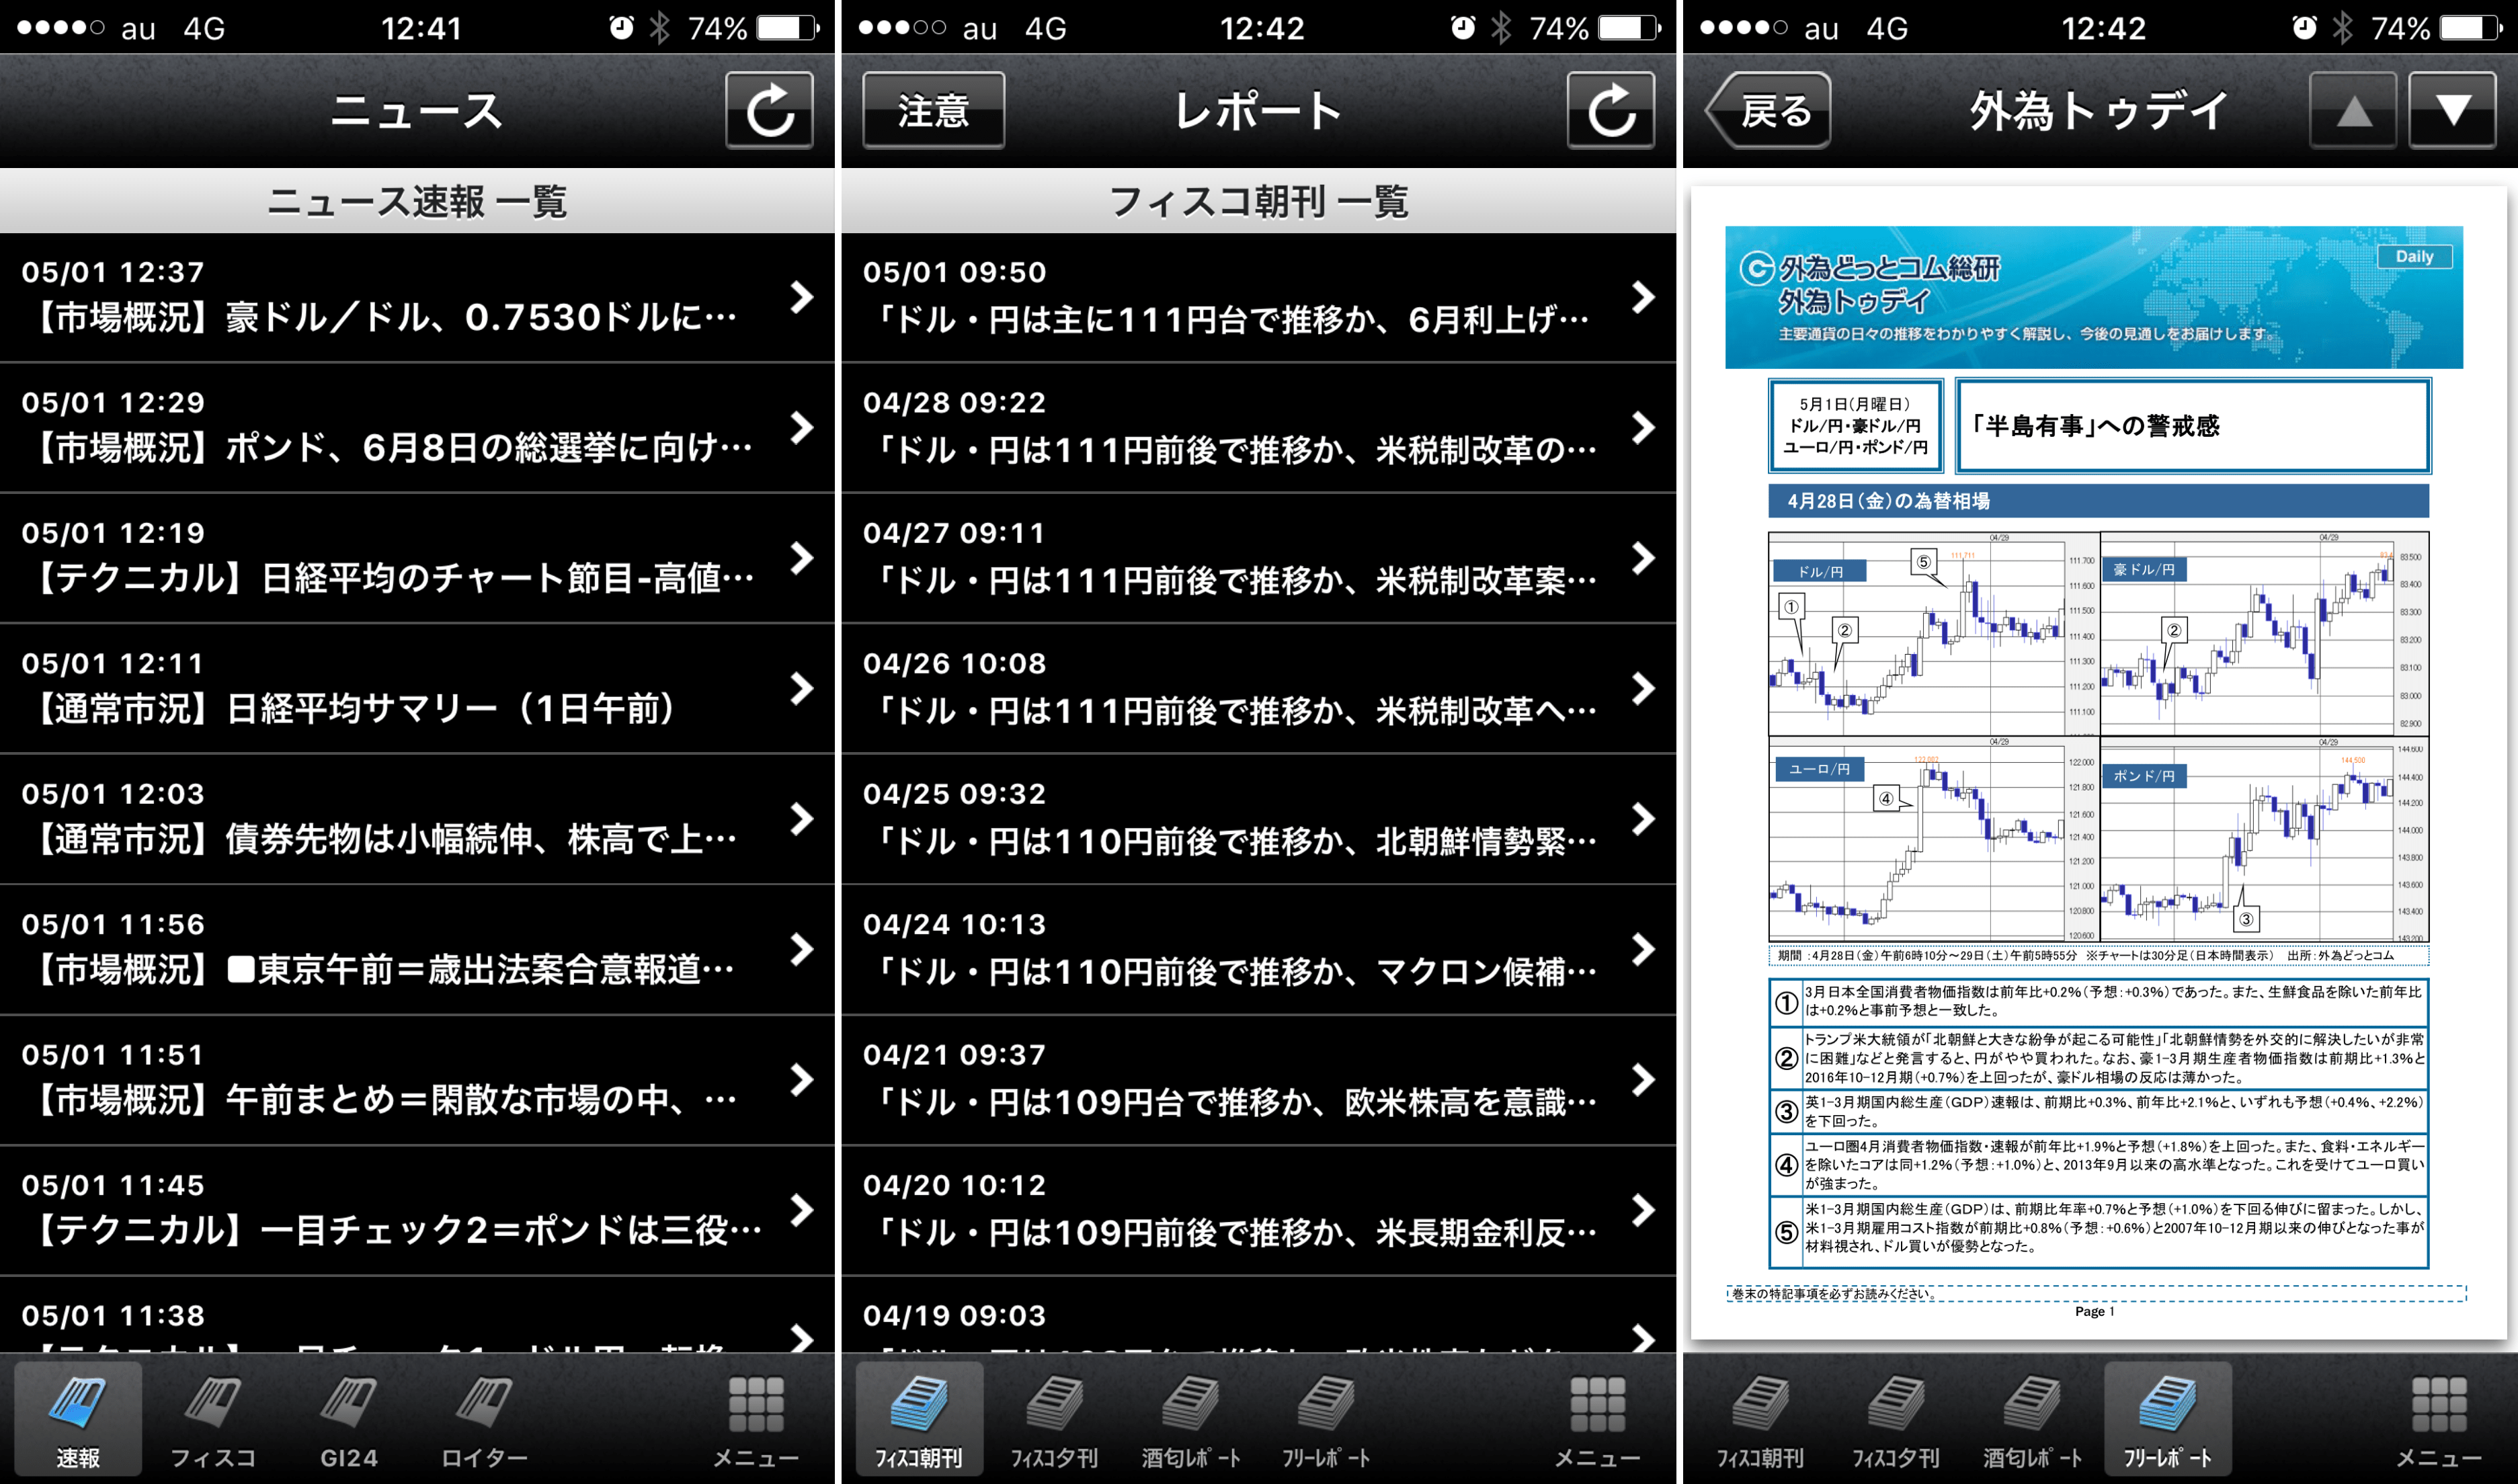Tap the 外為どっとコム総研 banner
The image size is (2518, 1484).
coord(2094,297)
